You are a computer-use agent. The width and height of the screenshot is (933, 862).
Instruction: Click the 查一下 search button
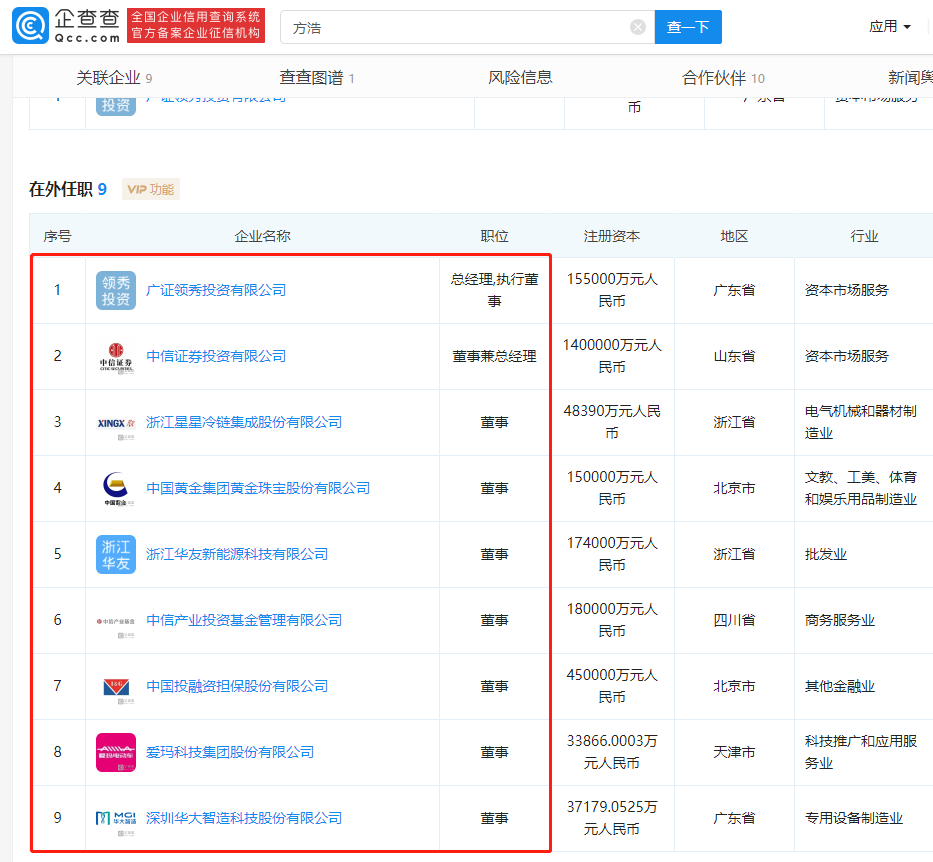coord(688,27)
